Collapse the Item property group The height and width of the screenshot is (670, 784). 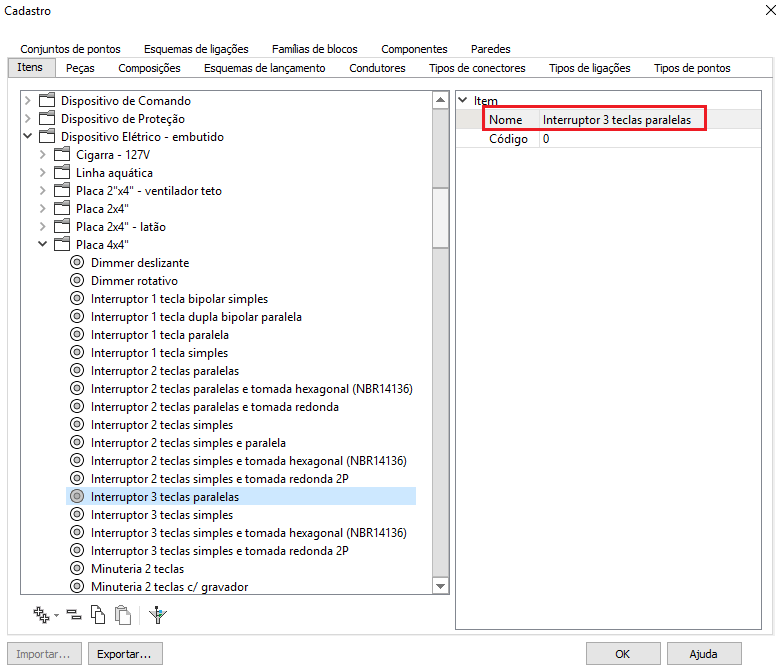click(462, 101)
